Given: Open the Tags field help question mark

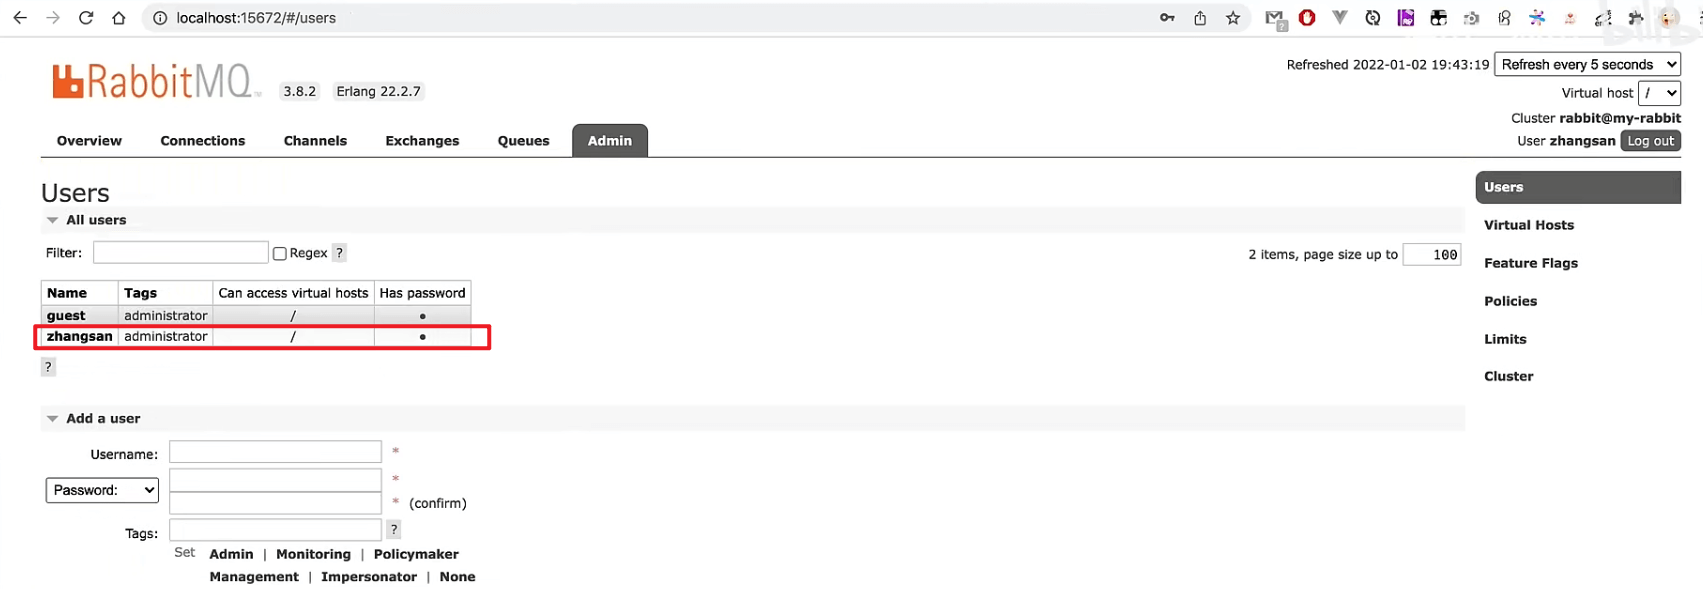Looking at the screenshot, I should pos(394,530).
